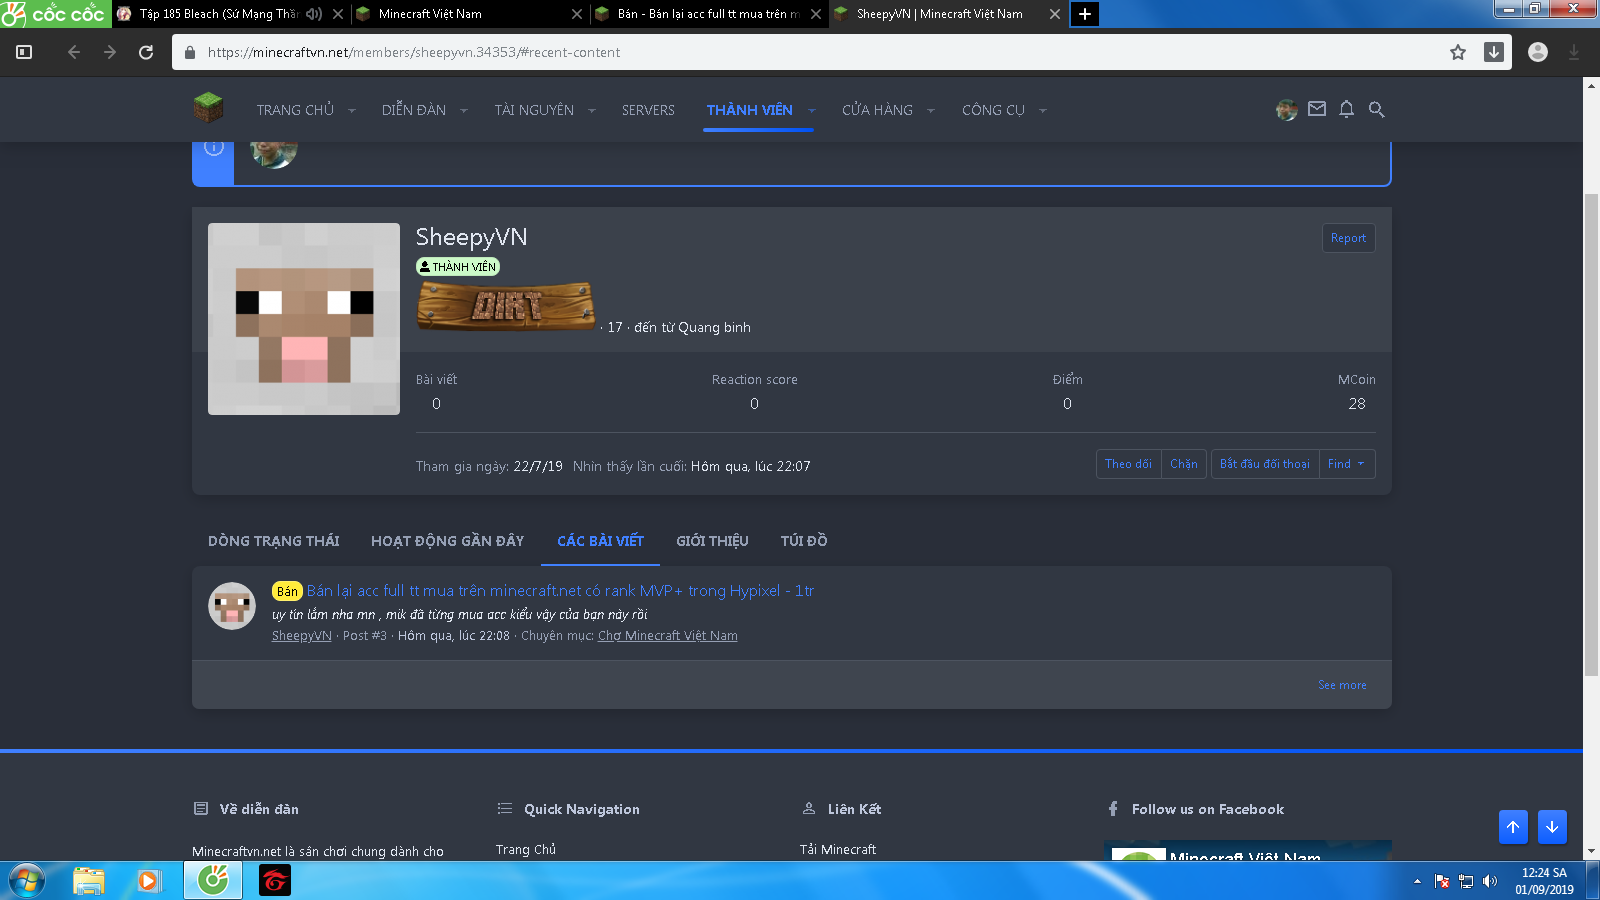The height and width of the screenshot is (900, 1600).
Task: Expand the THÀNH VIÊN dropdown arrow
Action: pyautogui.click(x=812, y=110)
